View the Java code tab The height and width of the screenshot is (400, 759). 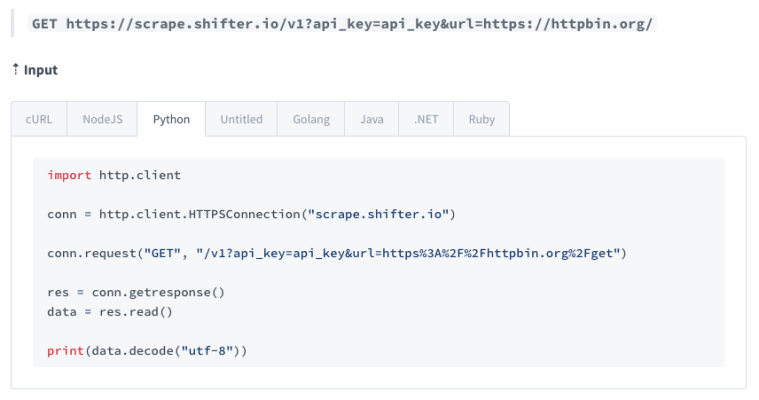pyautogui.click(x=371, y=119)
